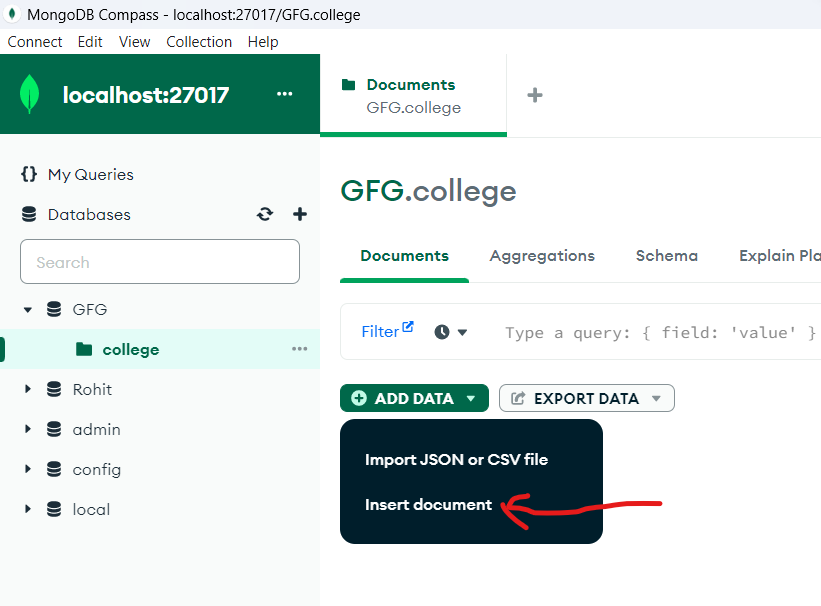Click plus icon to create database
Viewport: 821px width, 606px height.
(x=299, y=214)
